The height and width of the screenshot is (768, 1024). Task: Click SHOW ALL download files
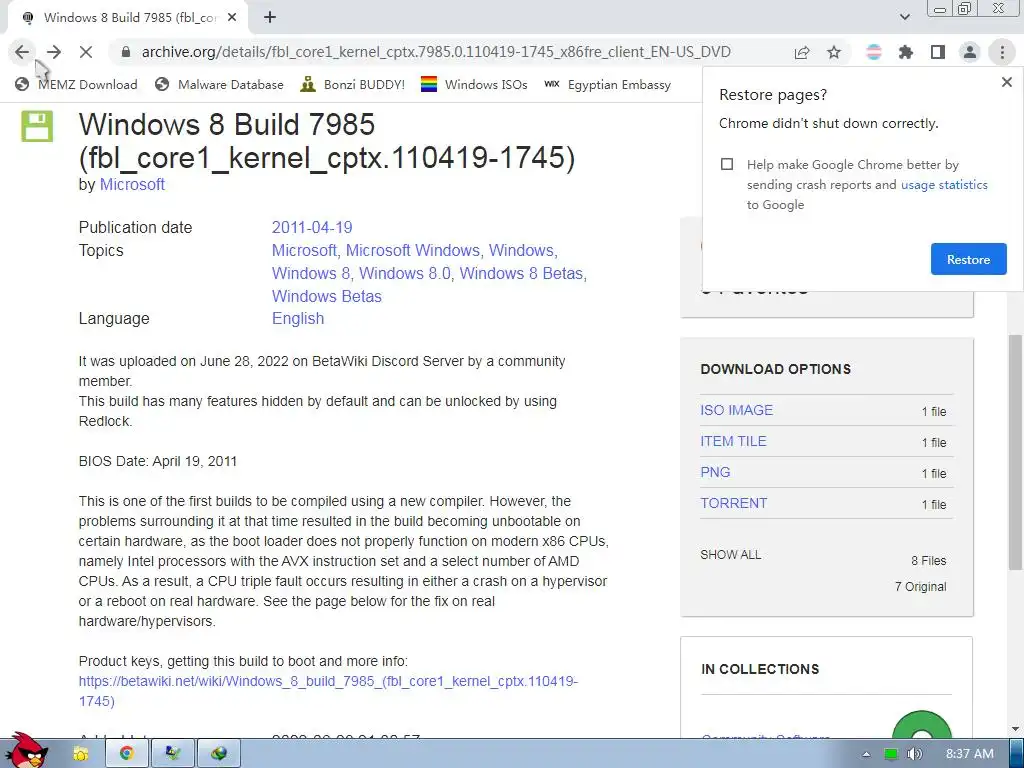(x=730, y=554)
